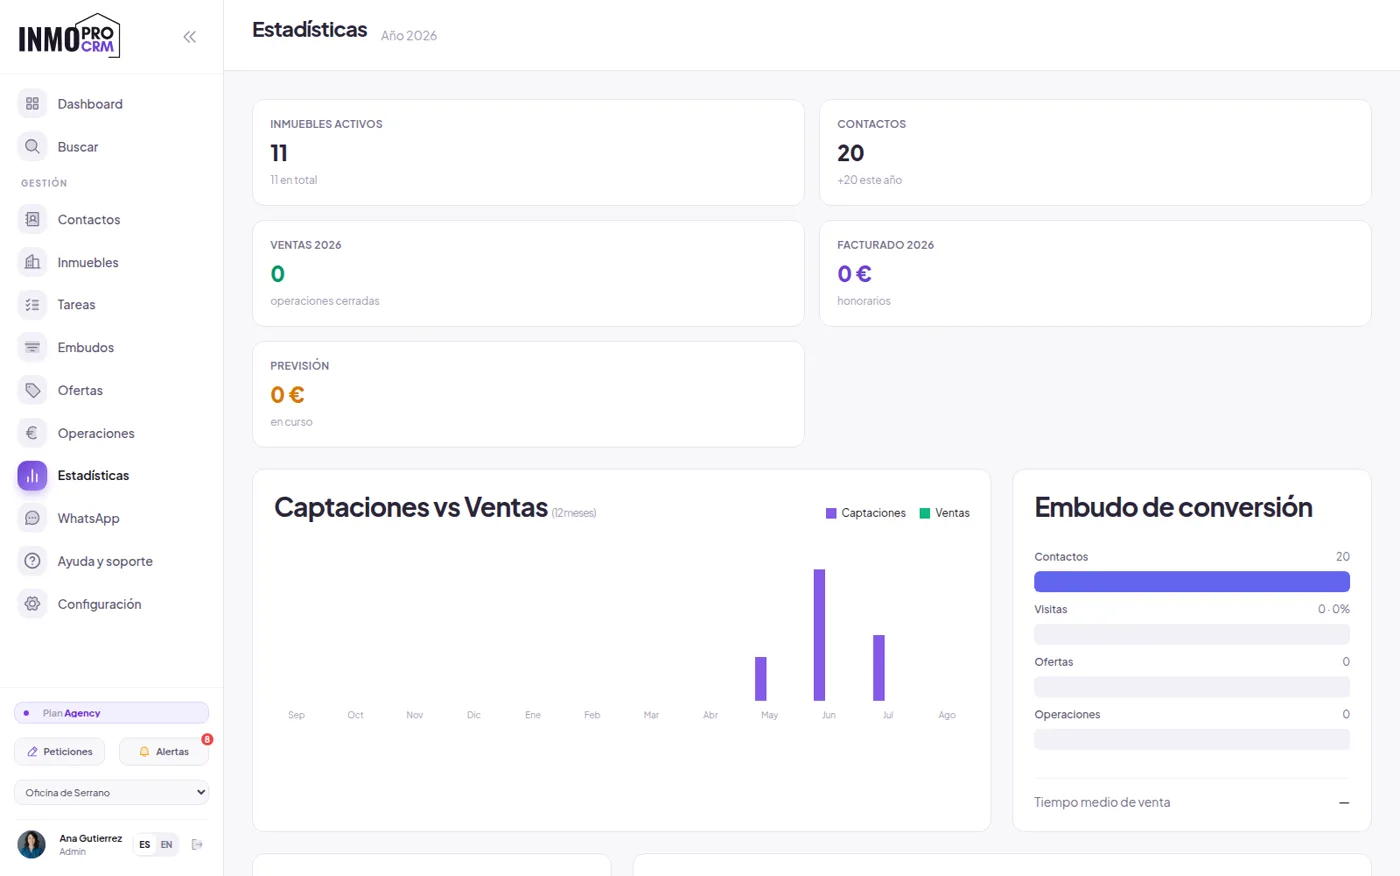Click the Operaciones euro icon
This screenshot has width=1400, height=876.
pyautogui.click(x=32, y=433)
